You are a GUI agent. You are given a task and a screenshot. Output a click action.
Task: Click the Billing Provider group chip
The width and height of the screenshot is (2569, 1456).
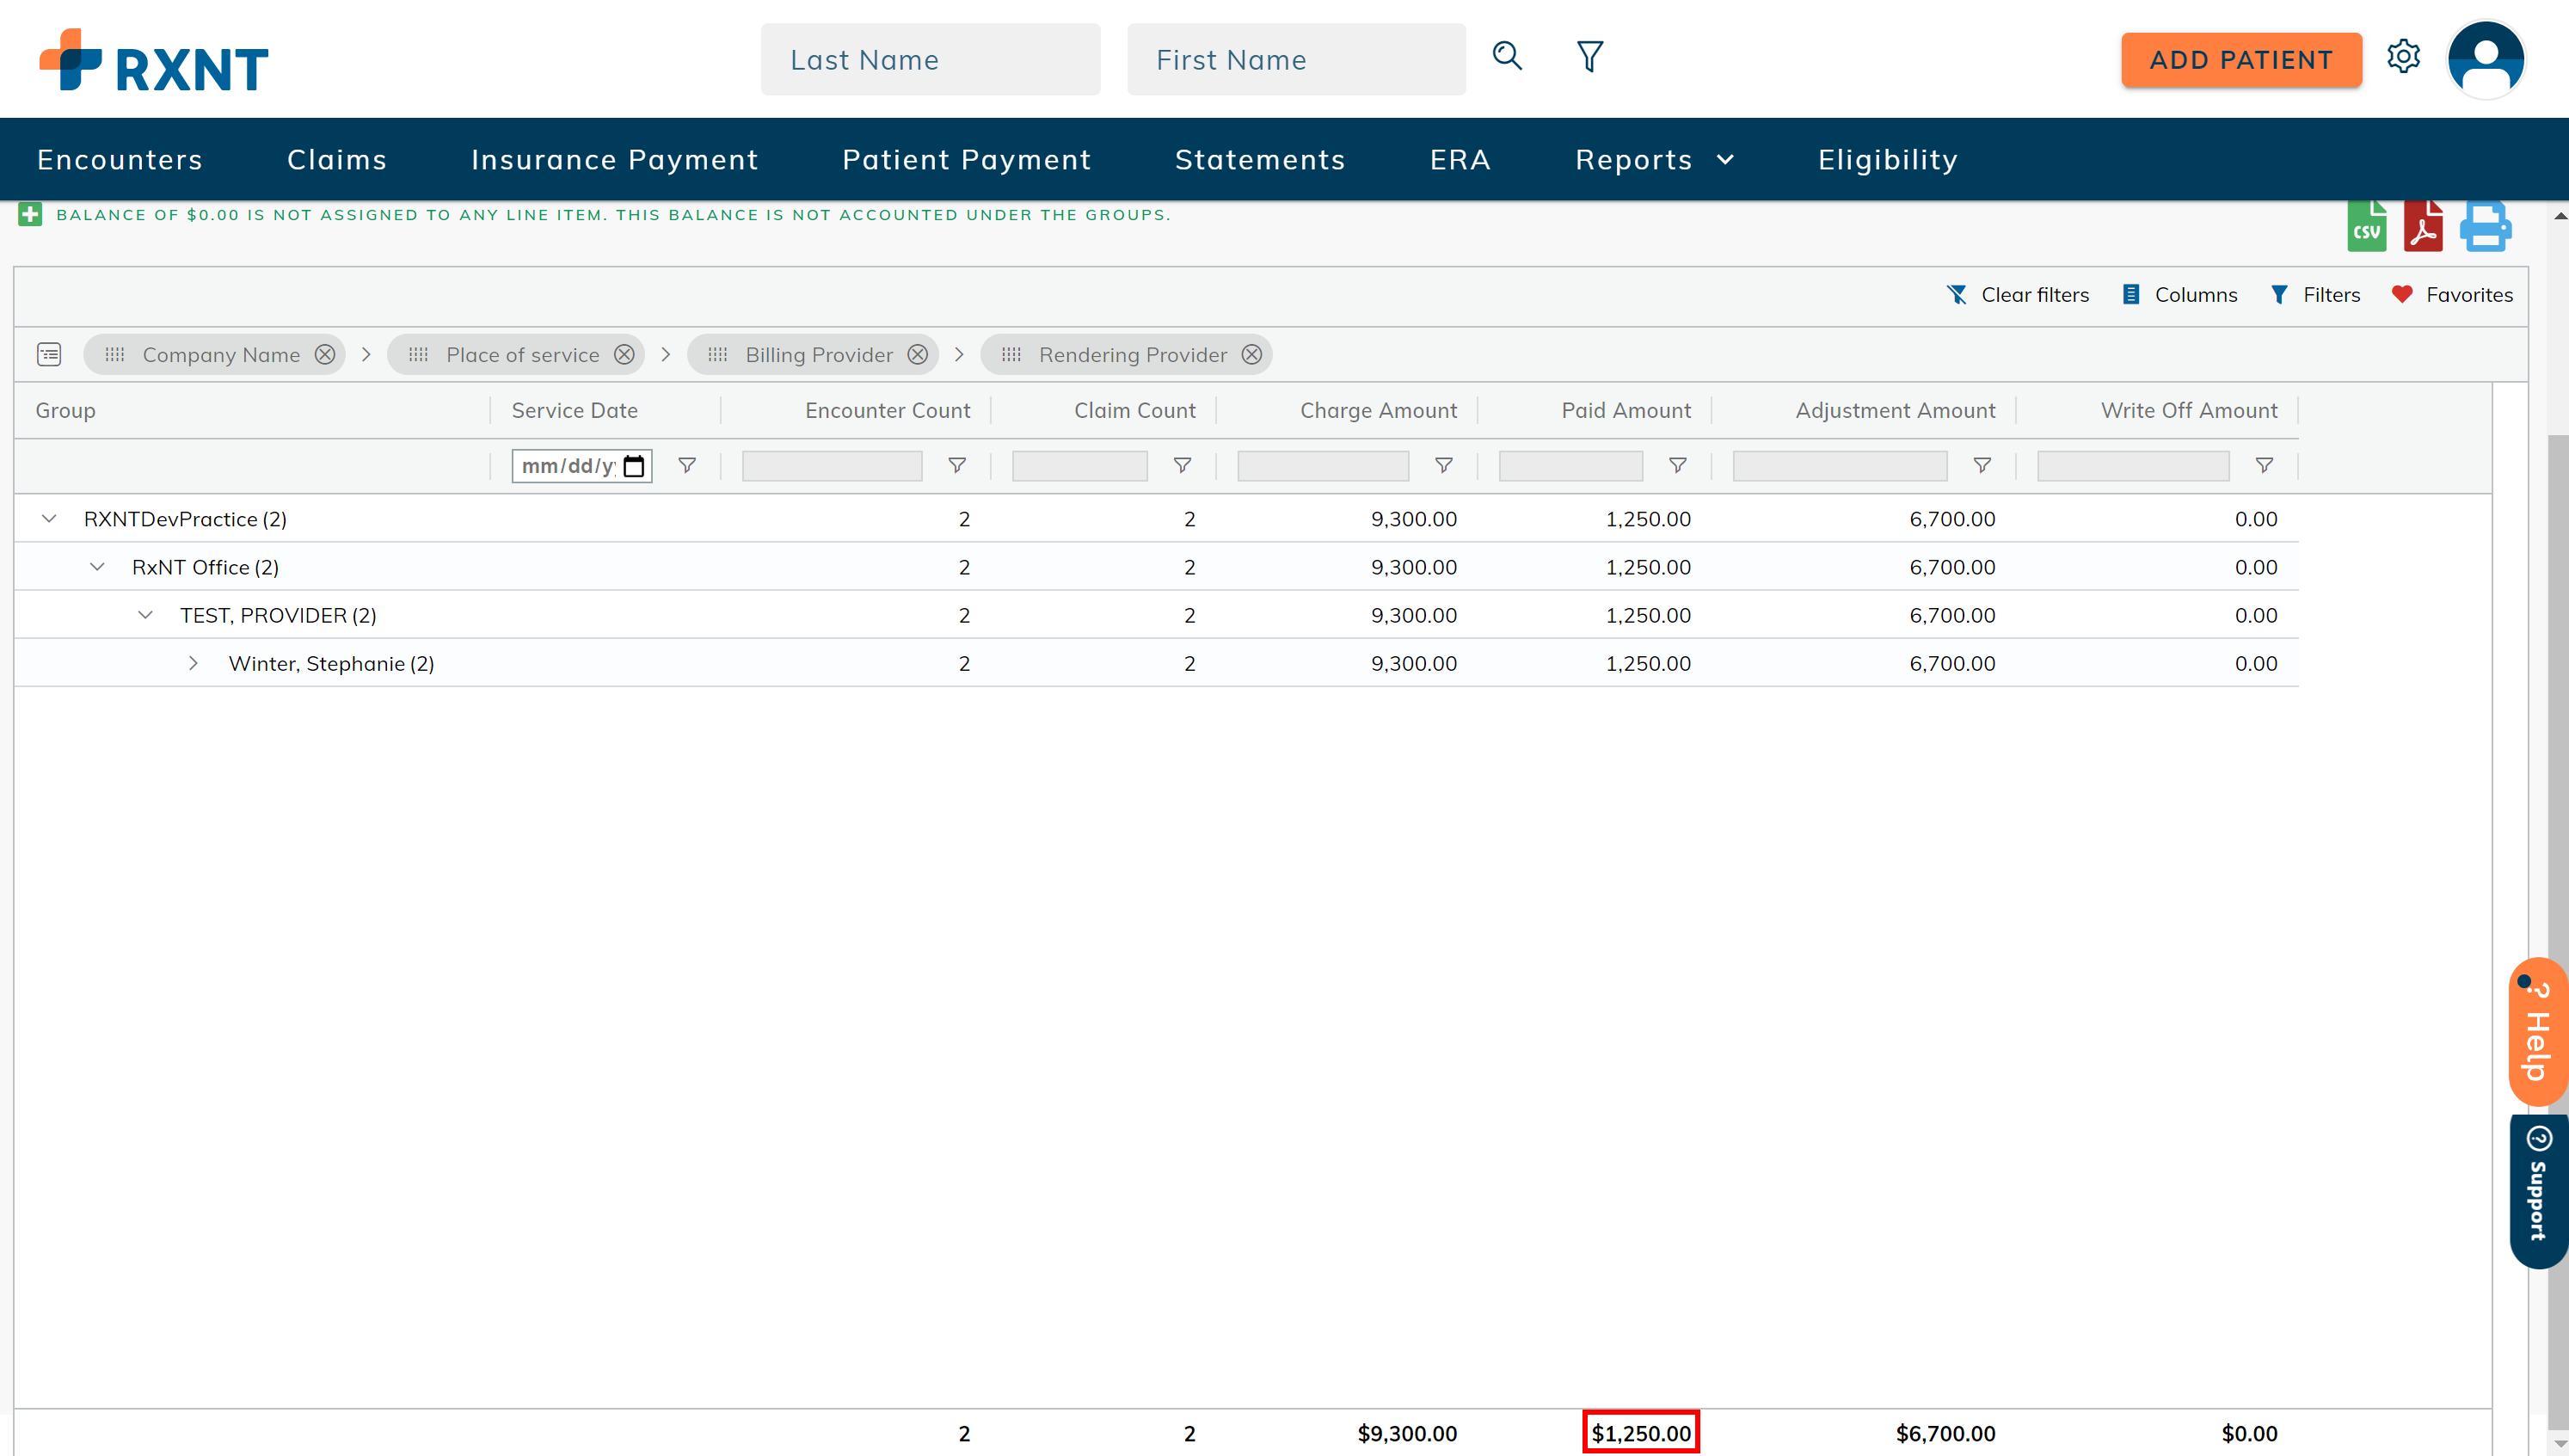pos(812,354)
